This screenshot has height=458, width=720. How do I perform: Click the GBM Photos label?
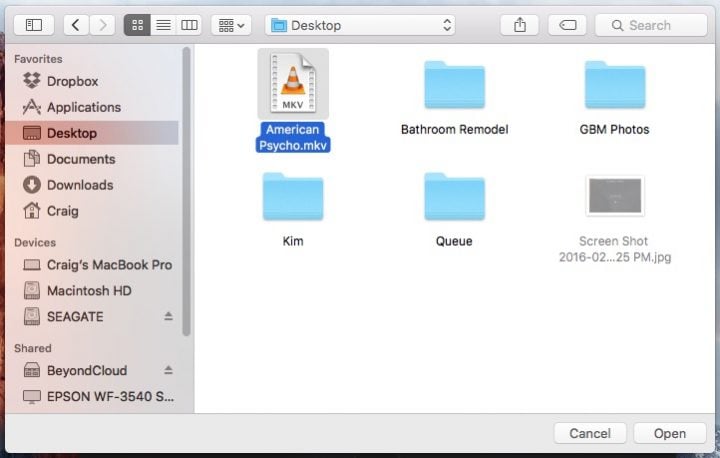614,130
